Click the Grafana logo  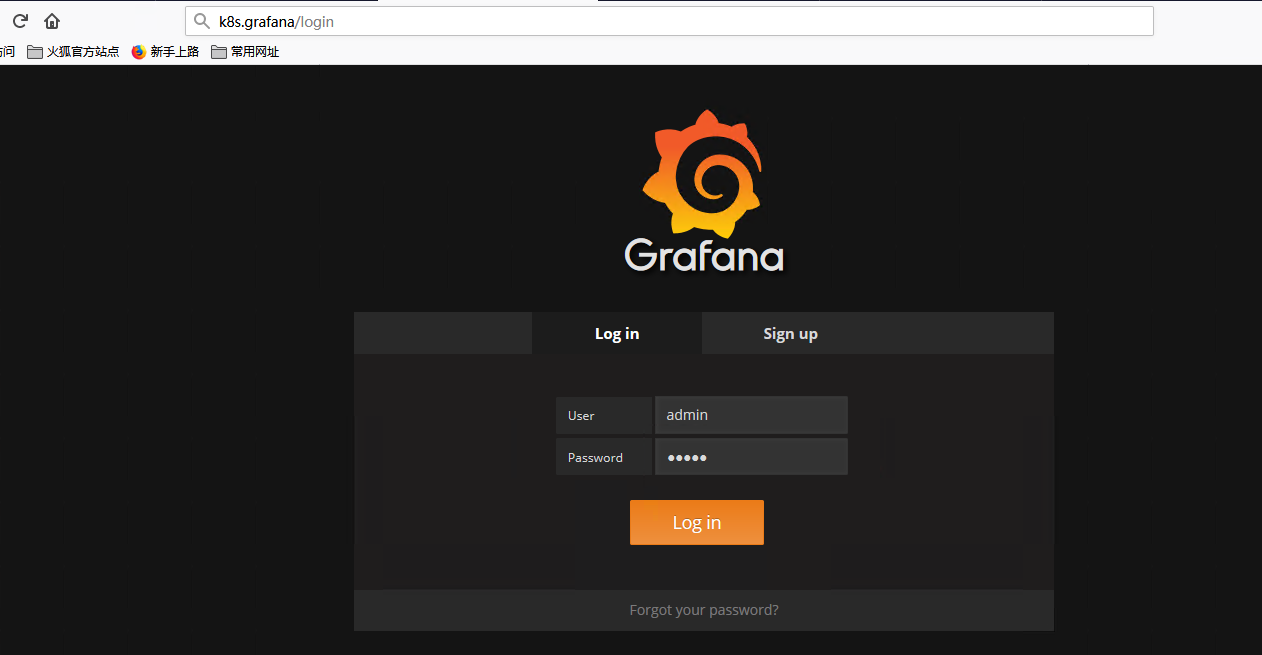coord(704,191)
